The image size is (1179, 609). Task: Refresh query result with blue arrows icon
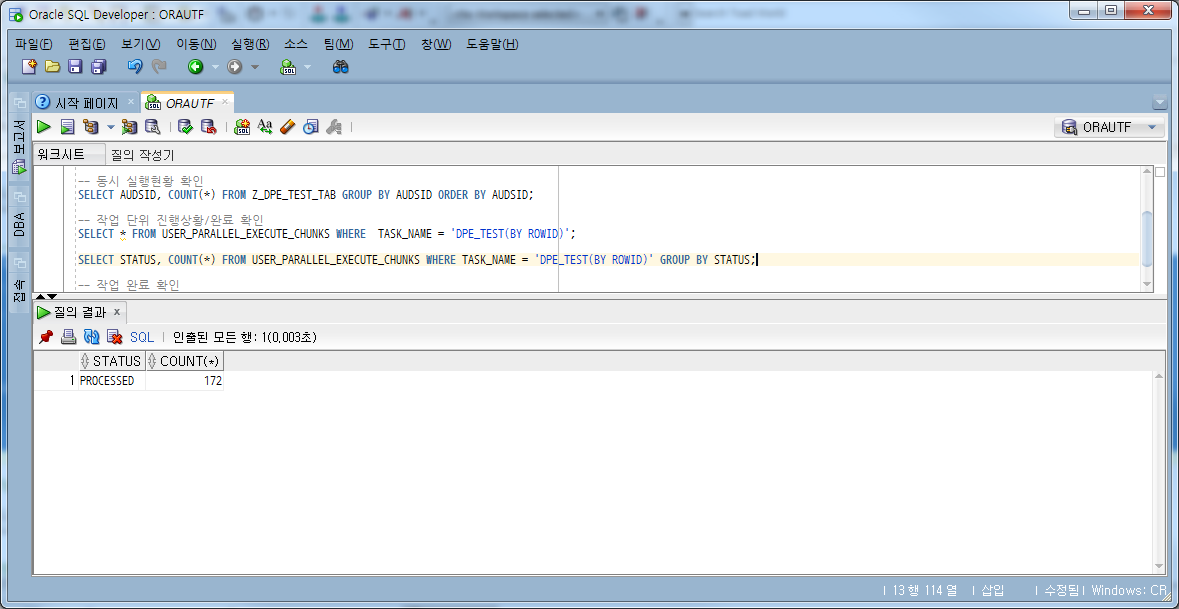[92, 337]
